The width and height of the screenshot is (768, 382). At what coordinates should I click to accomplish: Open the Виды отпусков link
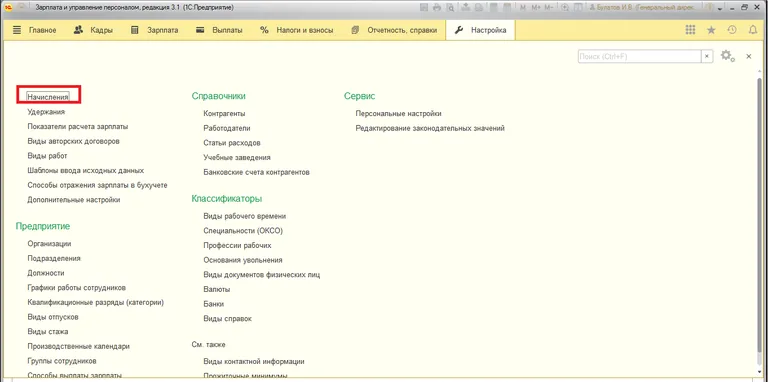(x=53, y=317)
